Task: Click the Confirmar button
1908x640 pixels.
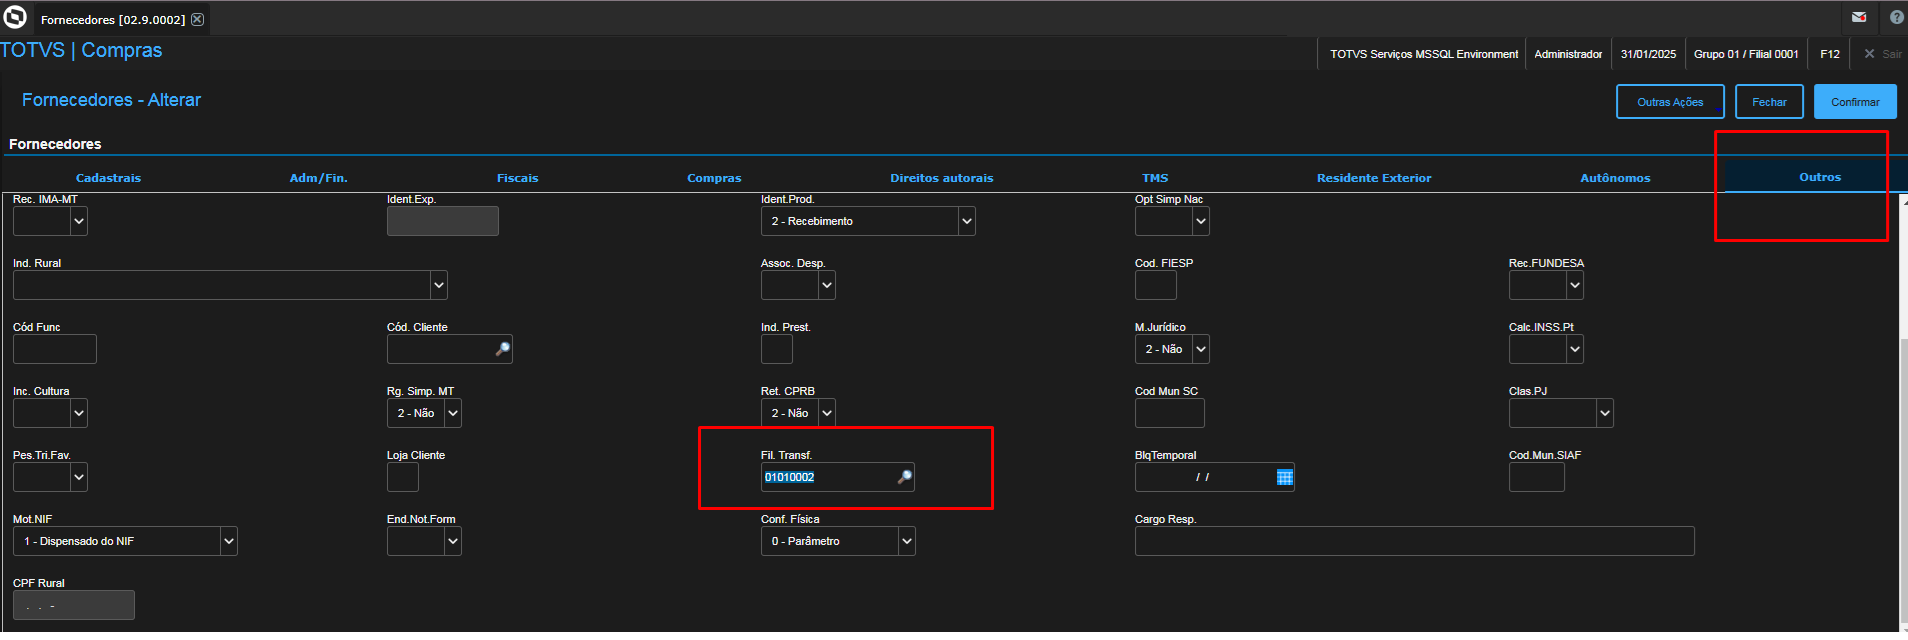Action: pyautogui.click(x=1855, y=102)
